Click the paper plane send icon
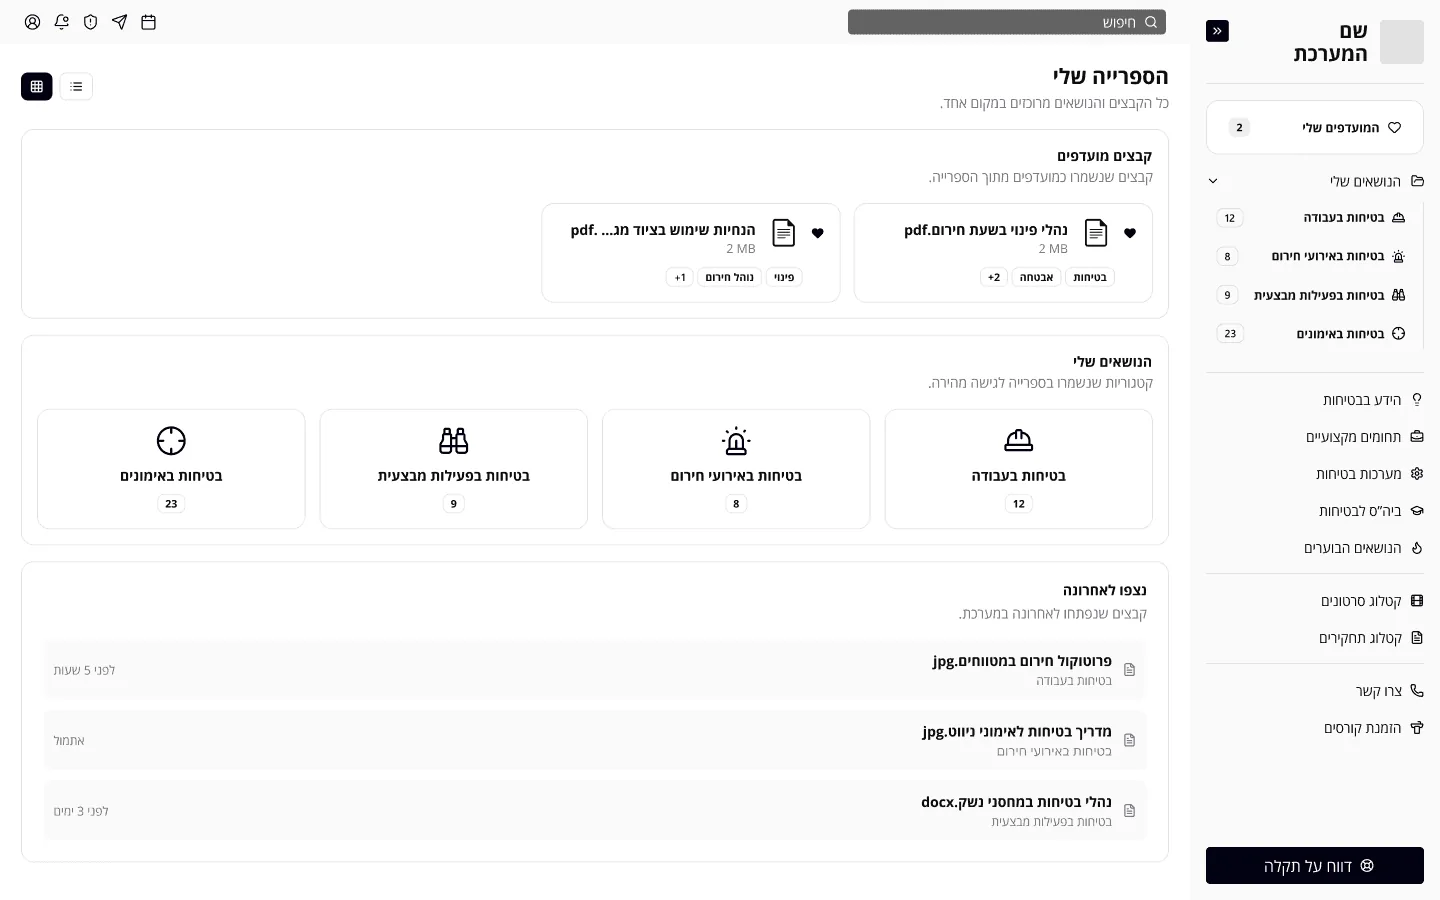The width and height of the screenshot is (1440, 900). [120, 22]
